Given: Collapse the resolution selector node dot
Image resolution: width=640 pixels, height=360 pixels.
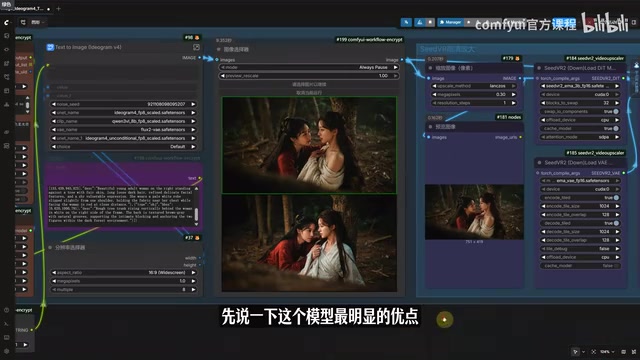Looking at the screenshot, I should pos(50,247).
